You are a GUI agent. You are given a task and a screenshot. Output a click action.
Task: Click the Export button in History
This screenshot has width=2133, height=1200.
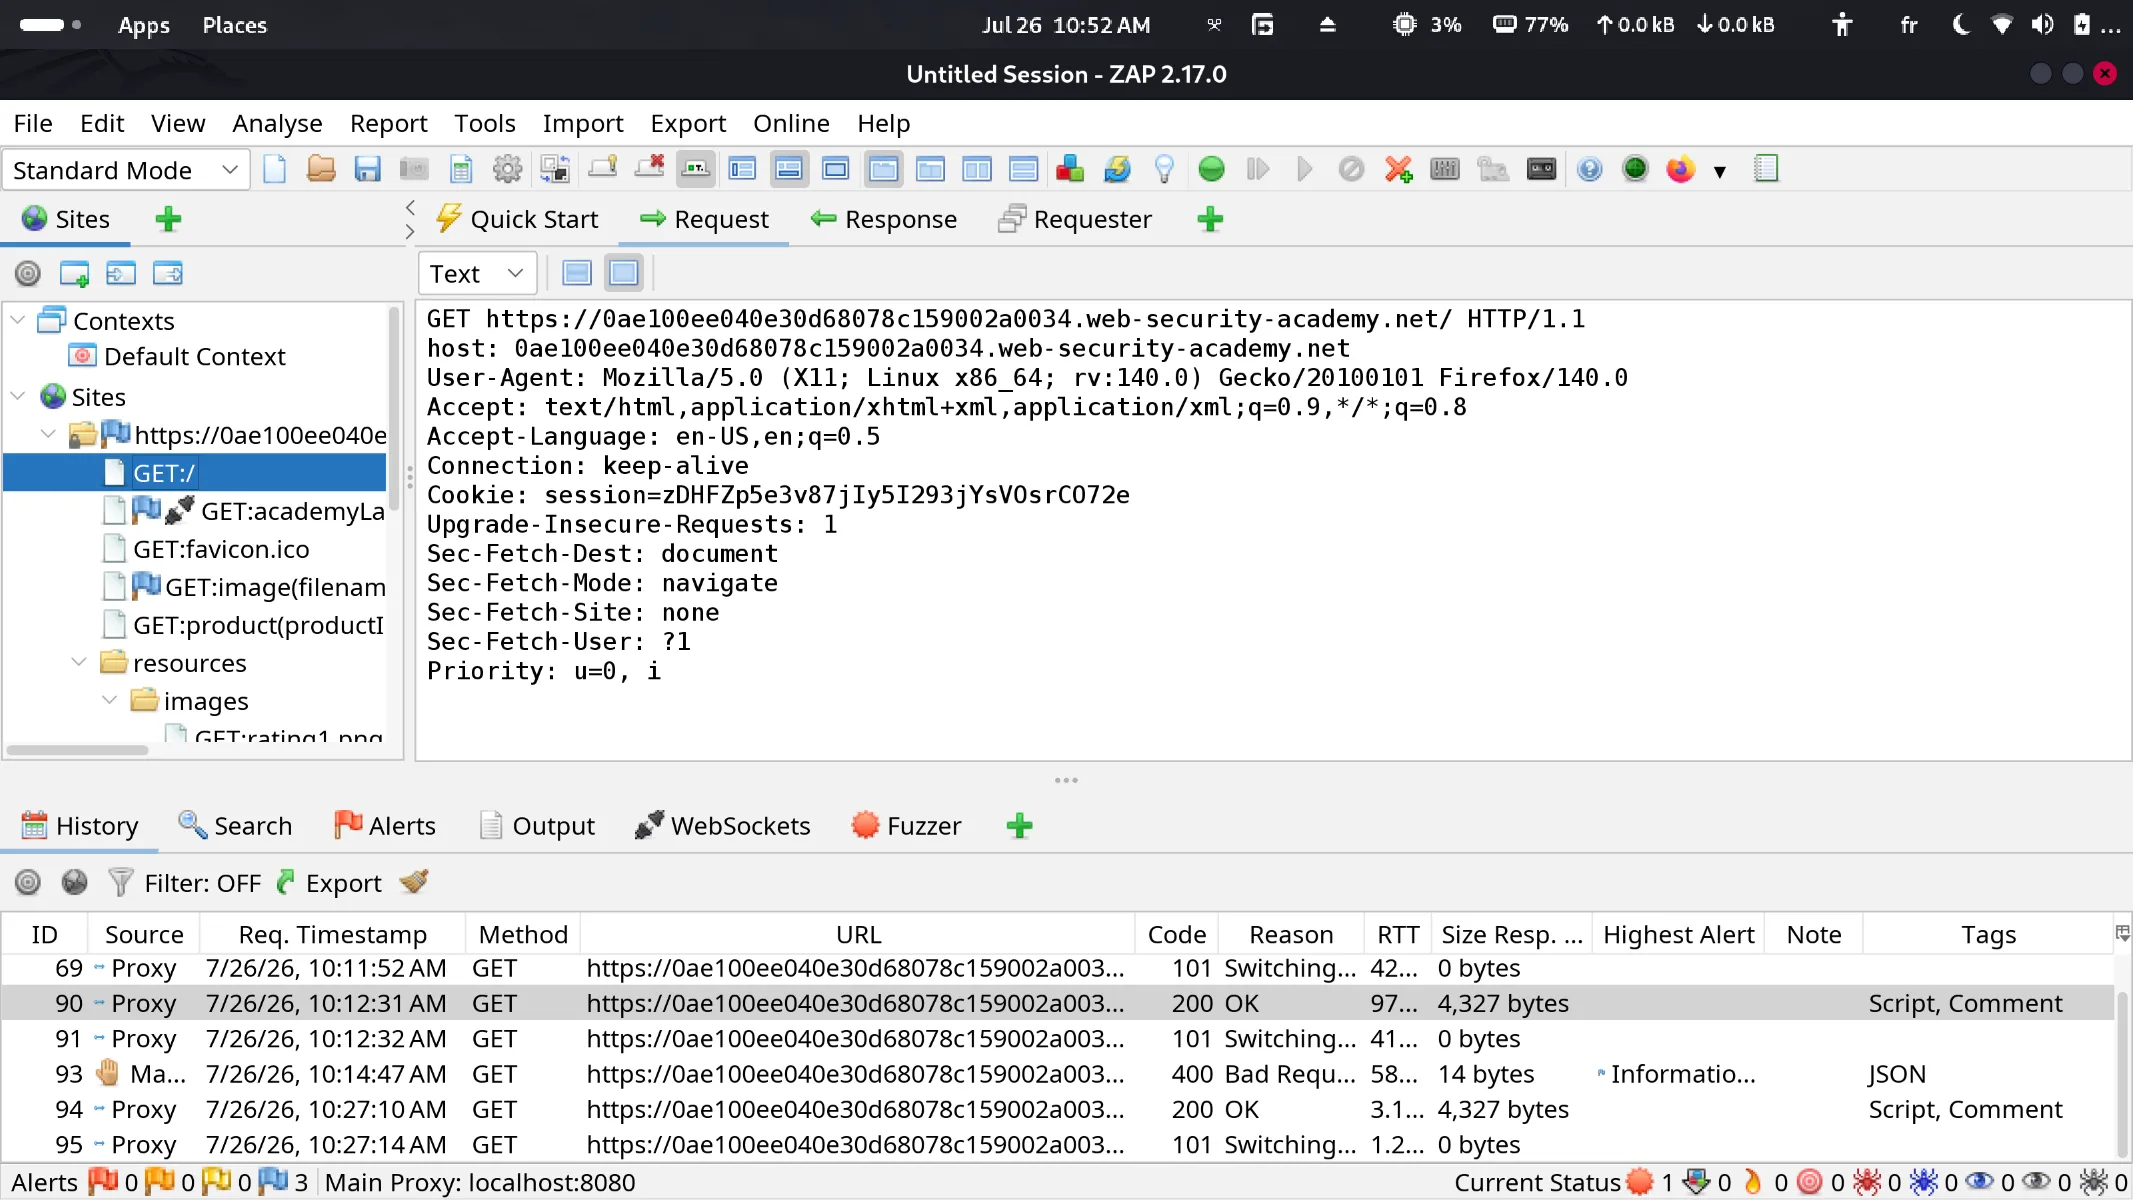coord(329,883)
